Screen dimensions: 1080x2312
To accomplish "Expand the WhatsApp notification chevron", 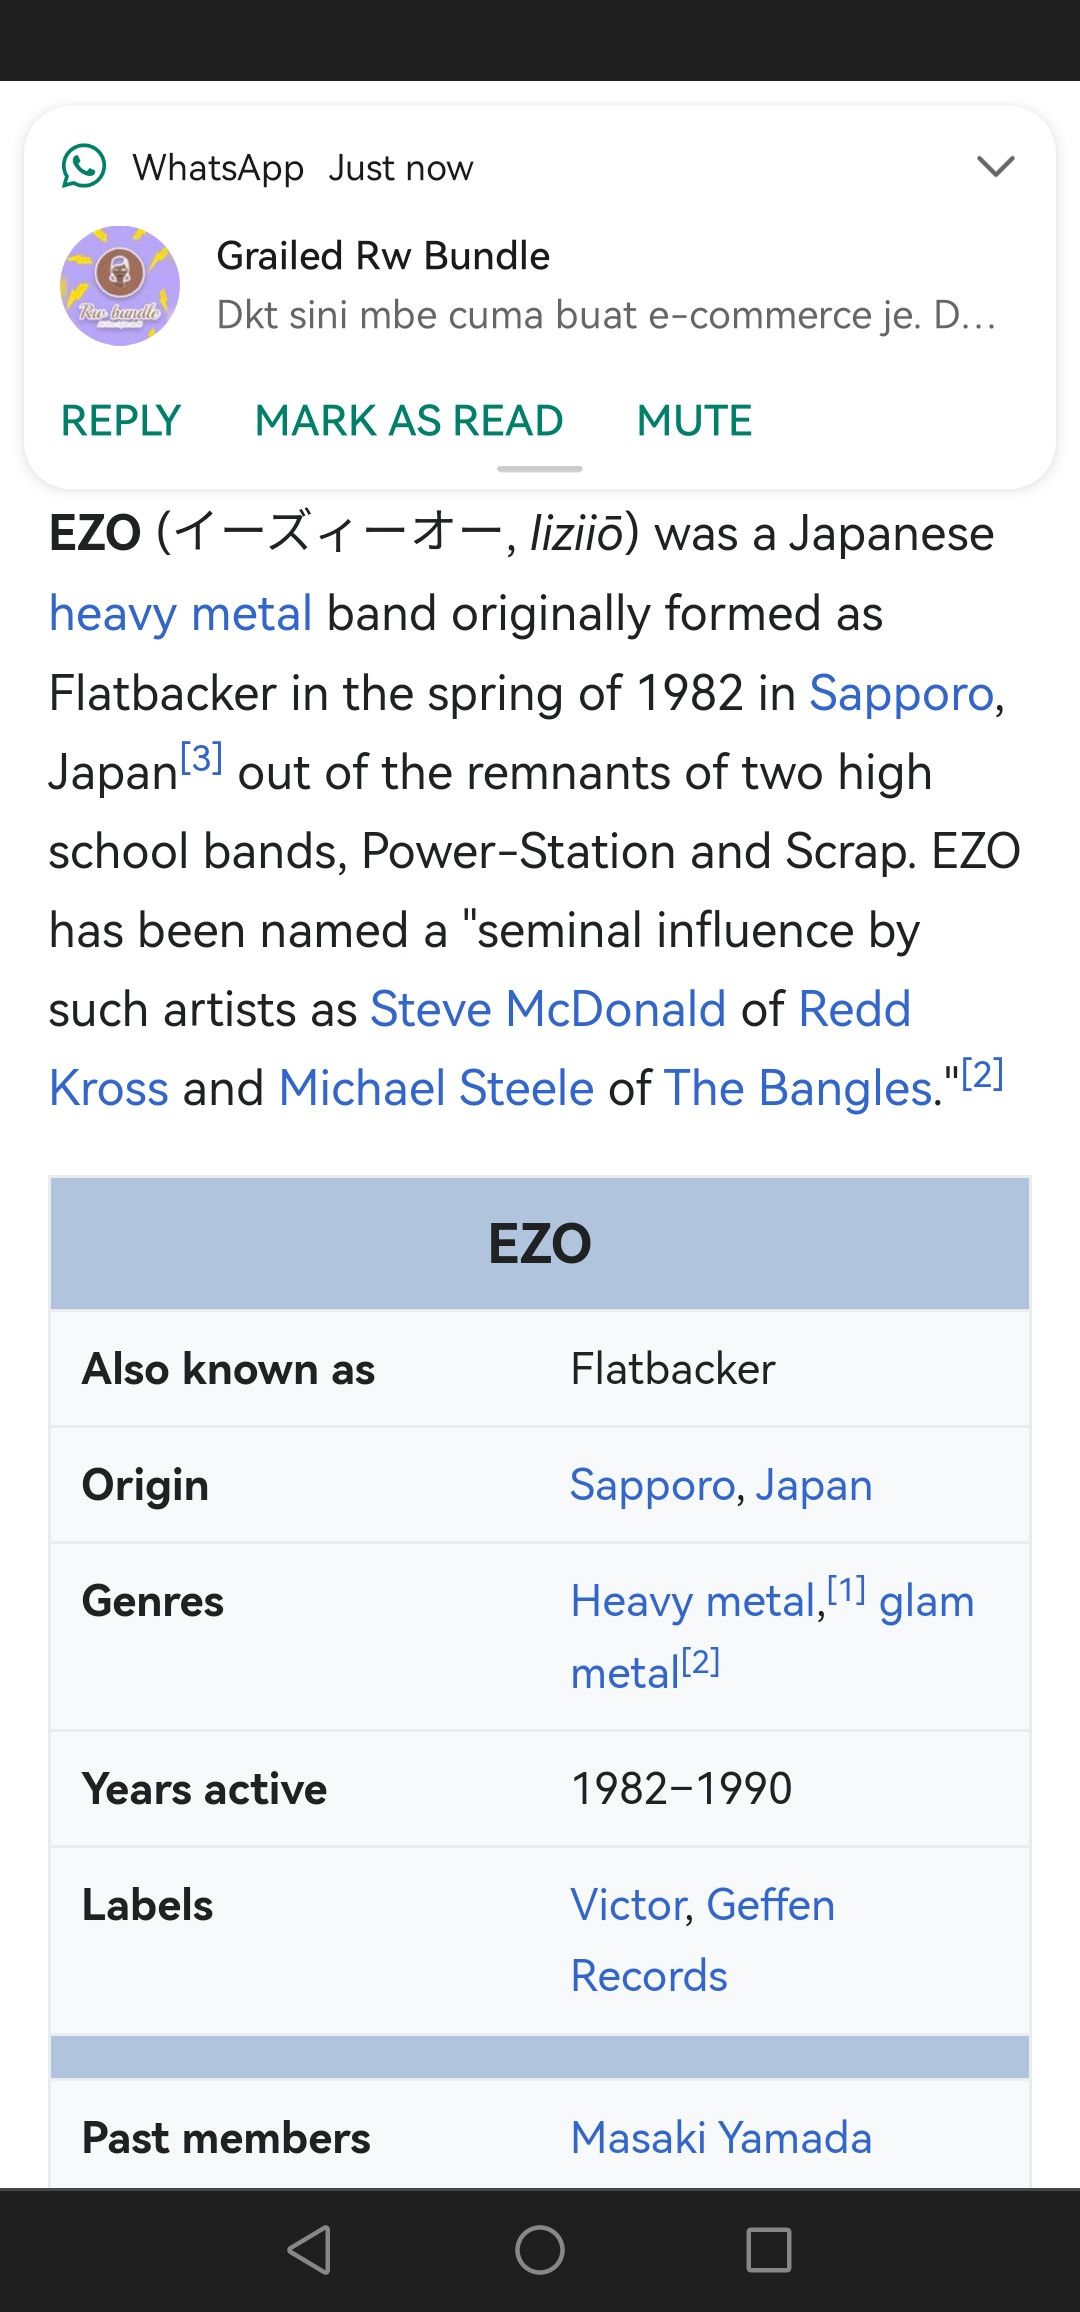I will [x=995, y=166].
